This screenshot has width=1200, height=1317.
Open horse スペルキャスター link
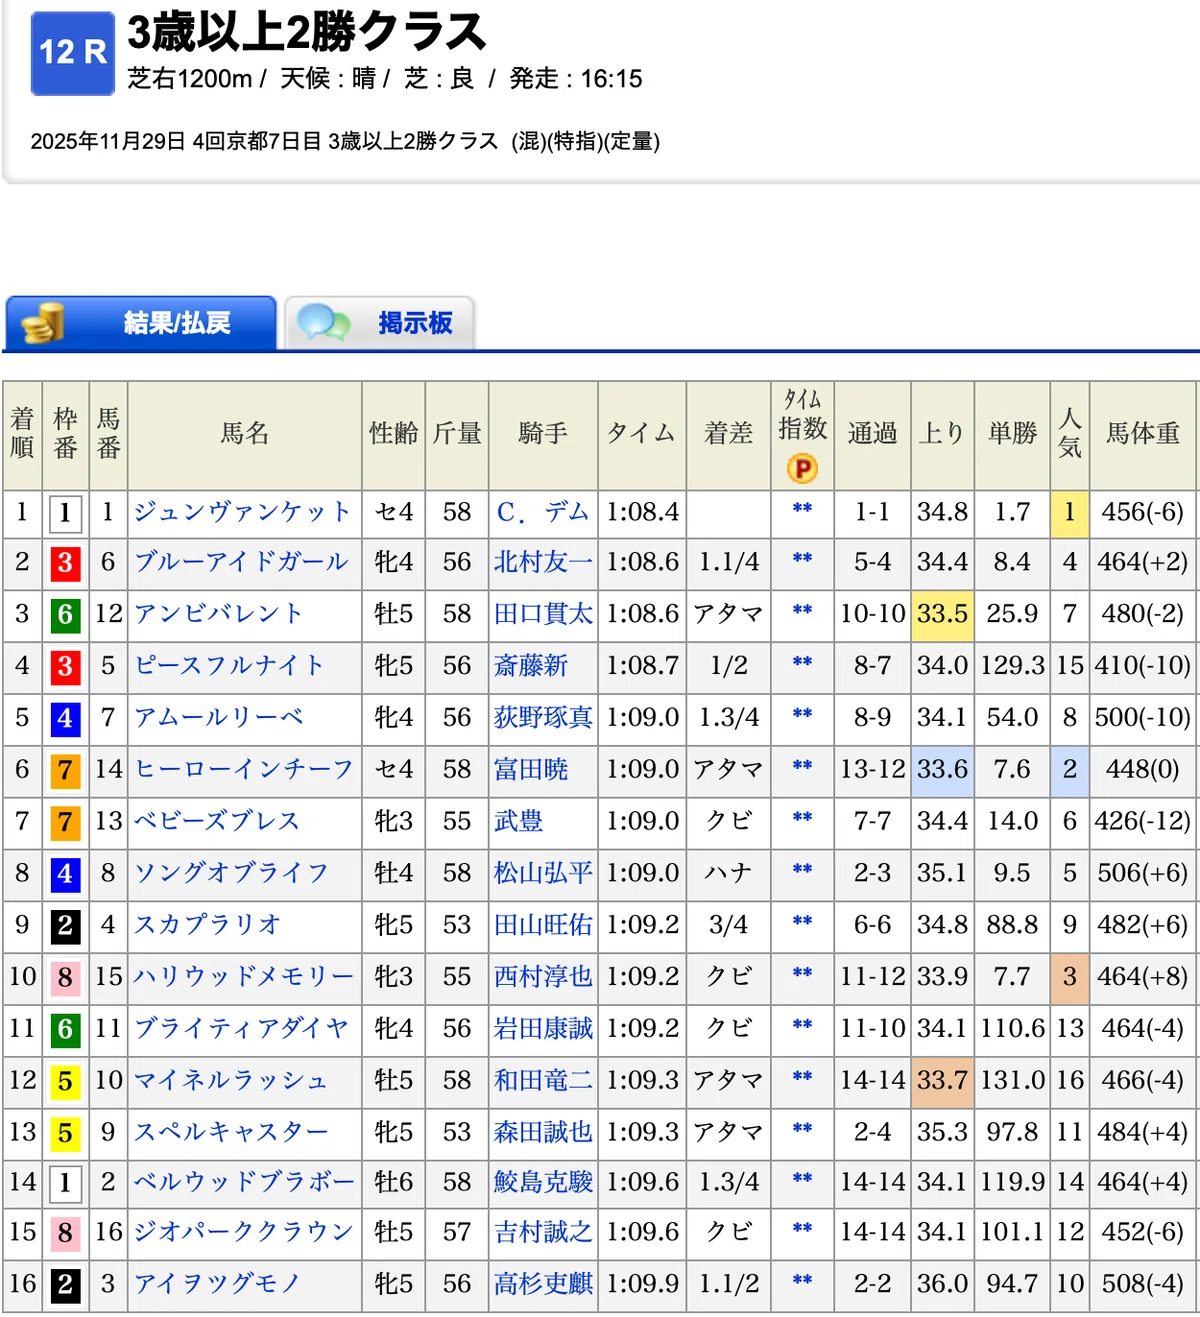point(230,1132)
